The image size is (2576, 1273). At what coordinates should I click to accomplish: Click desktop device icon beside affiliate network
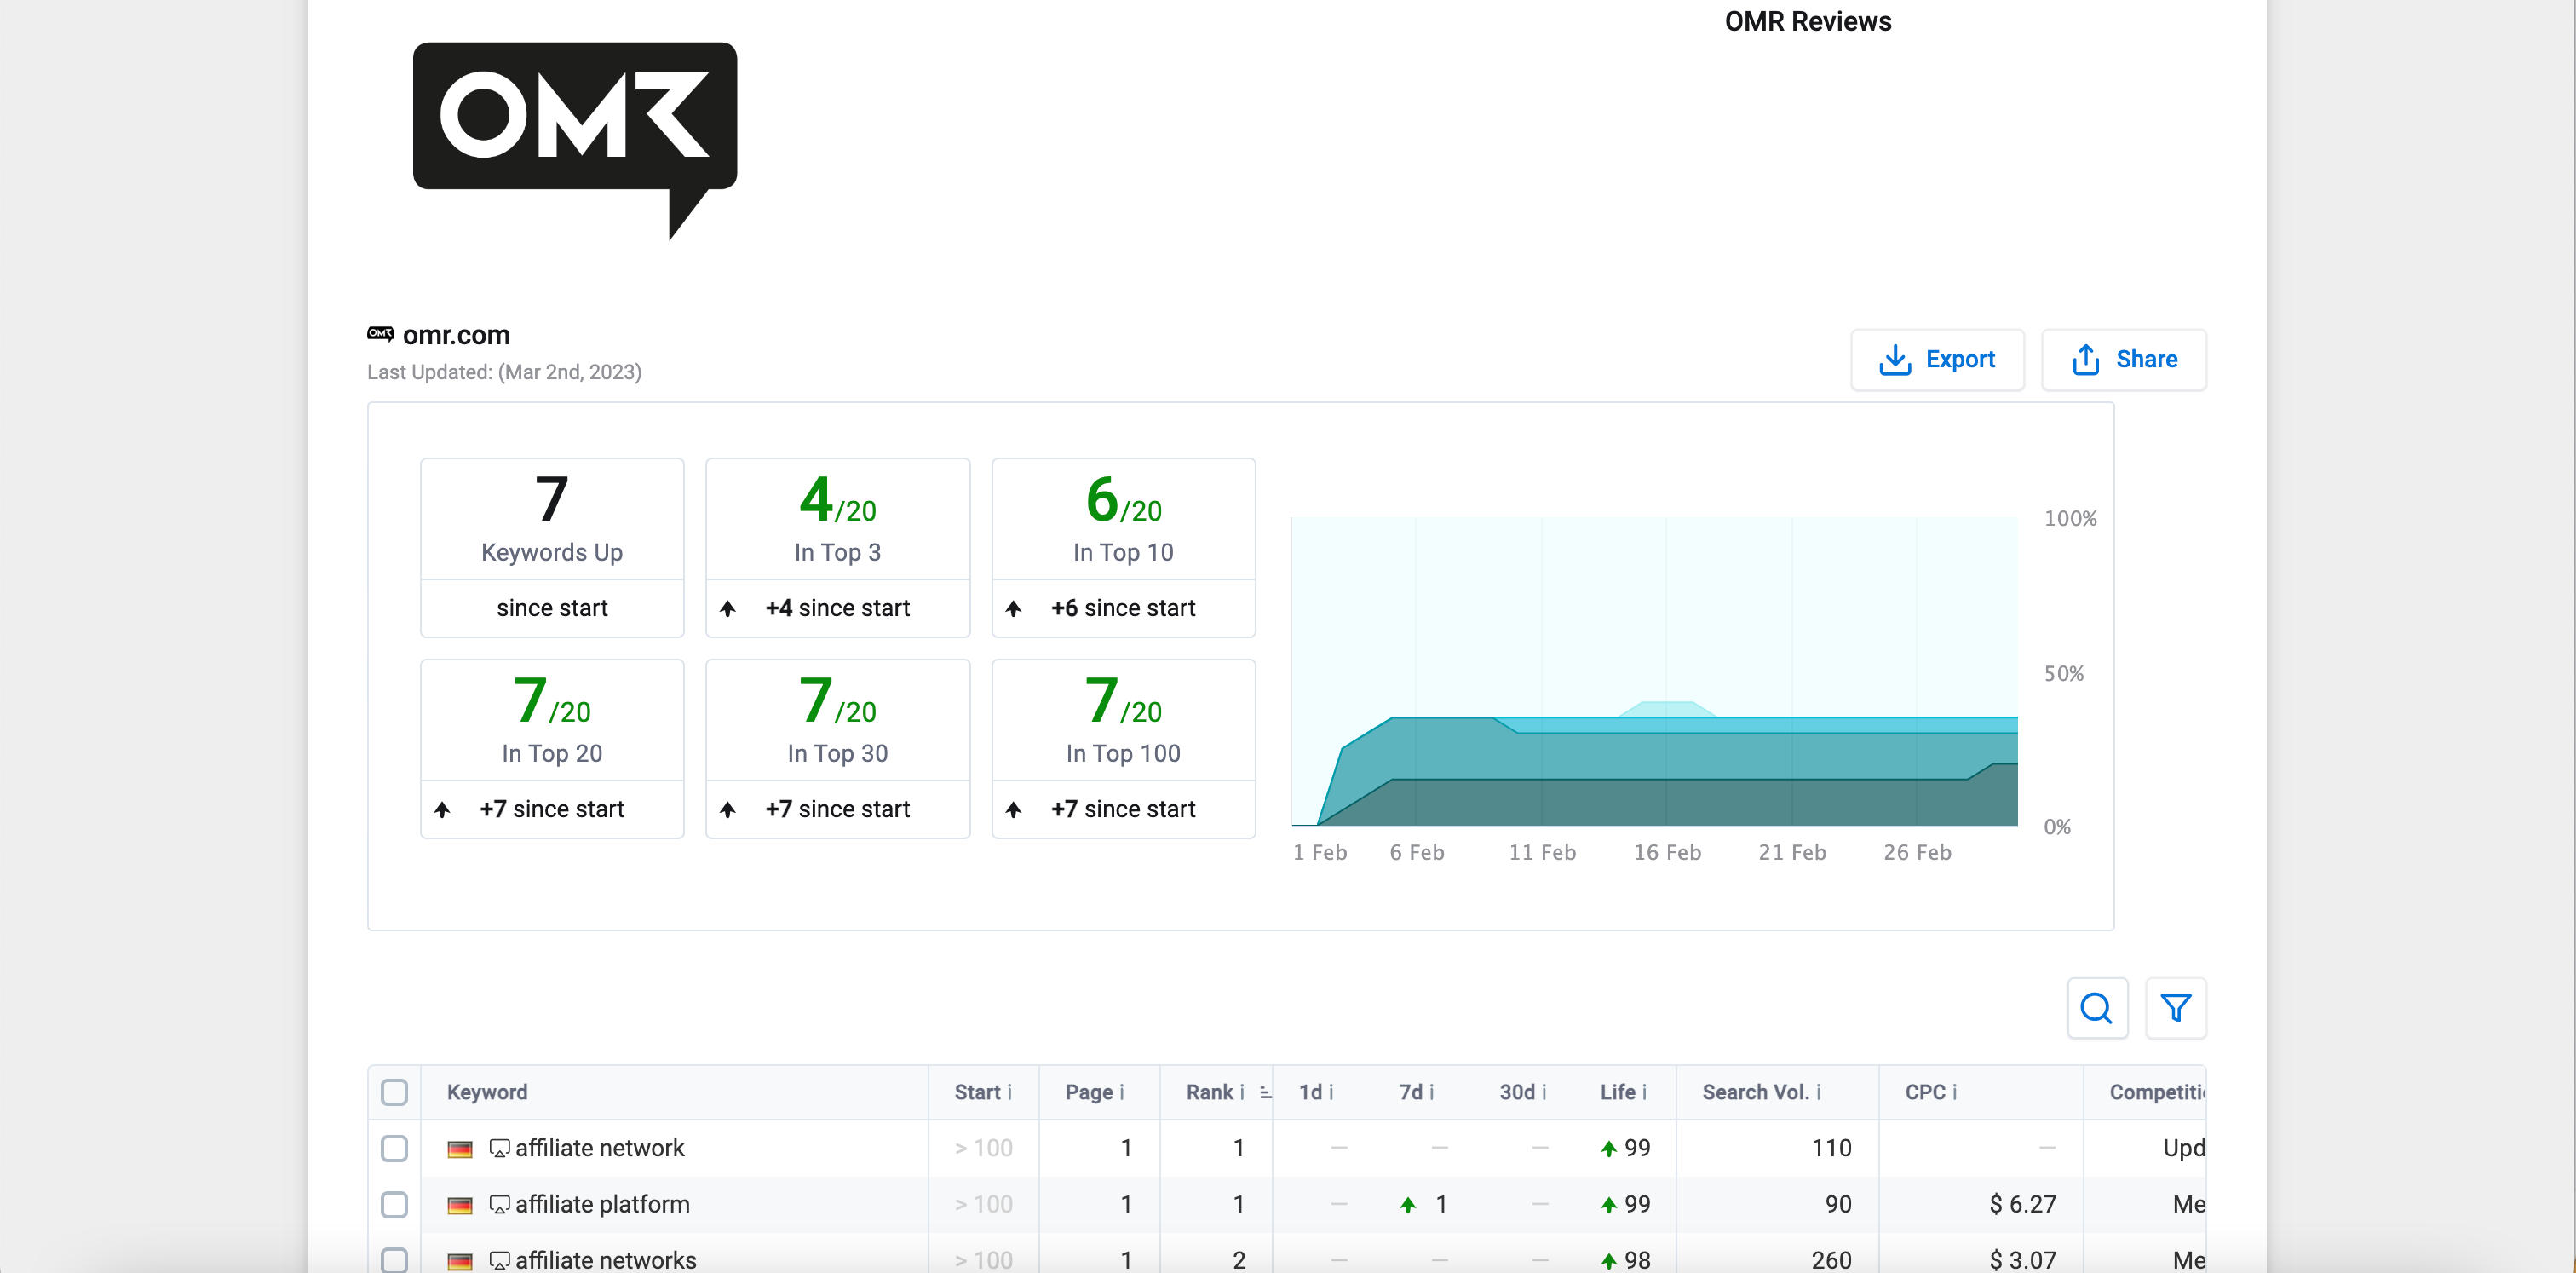(498, 1148)
